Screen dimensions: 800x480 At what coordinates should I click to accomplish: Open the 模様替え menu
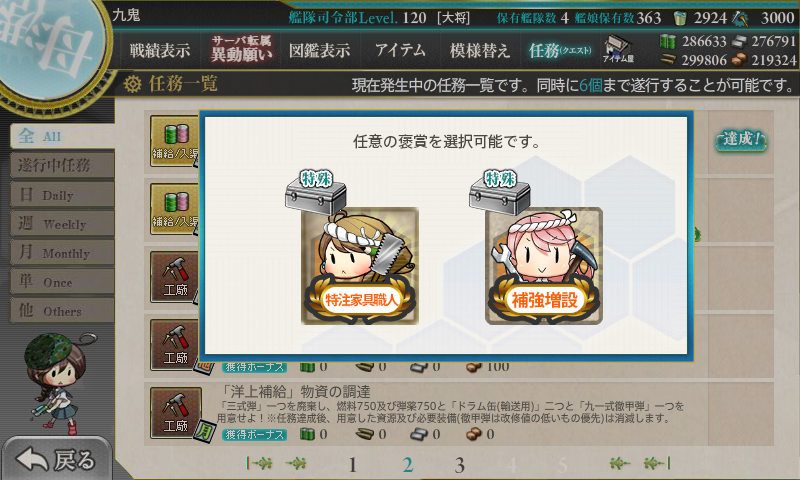point(479,50)
